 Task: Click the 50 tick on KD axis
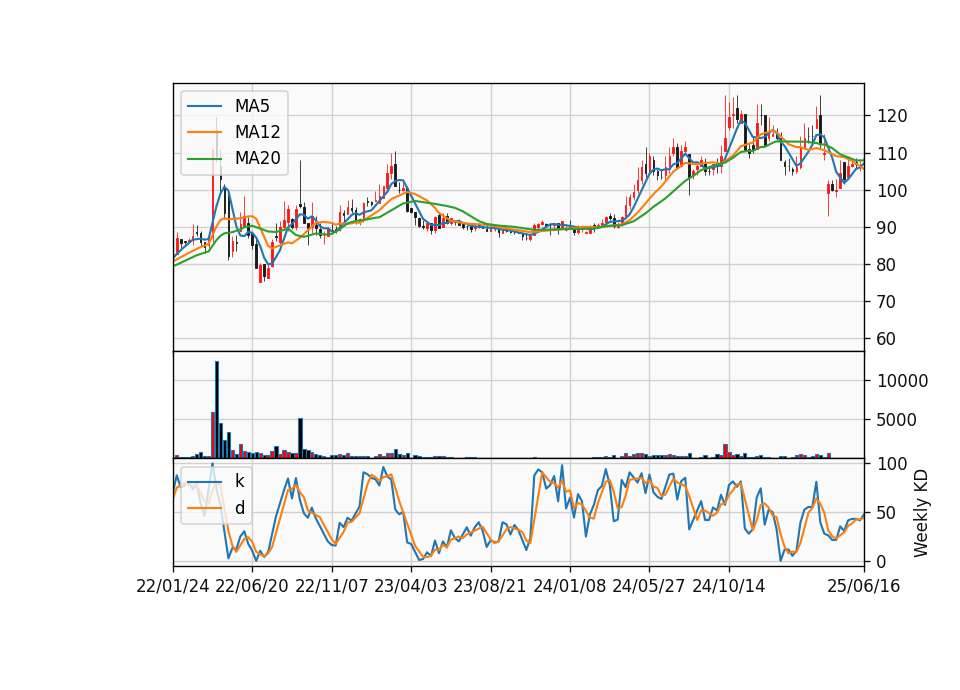[887, 513]
